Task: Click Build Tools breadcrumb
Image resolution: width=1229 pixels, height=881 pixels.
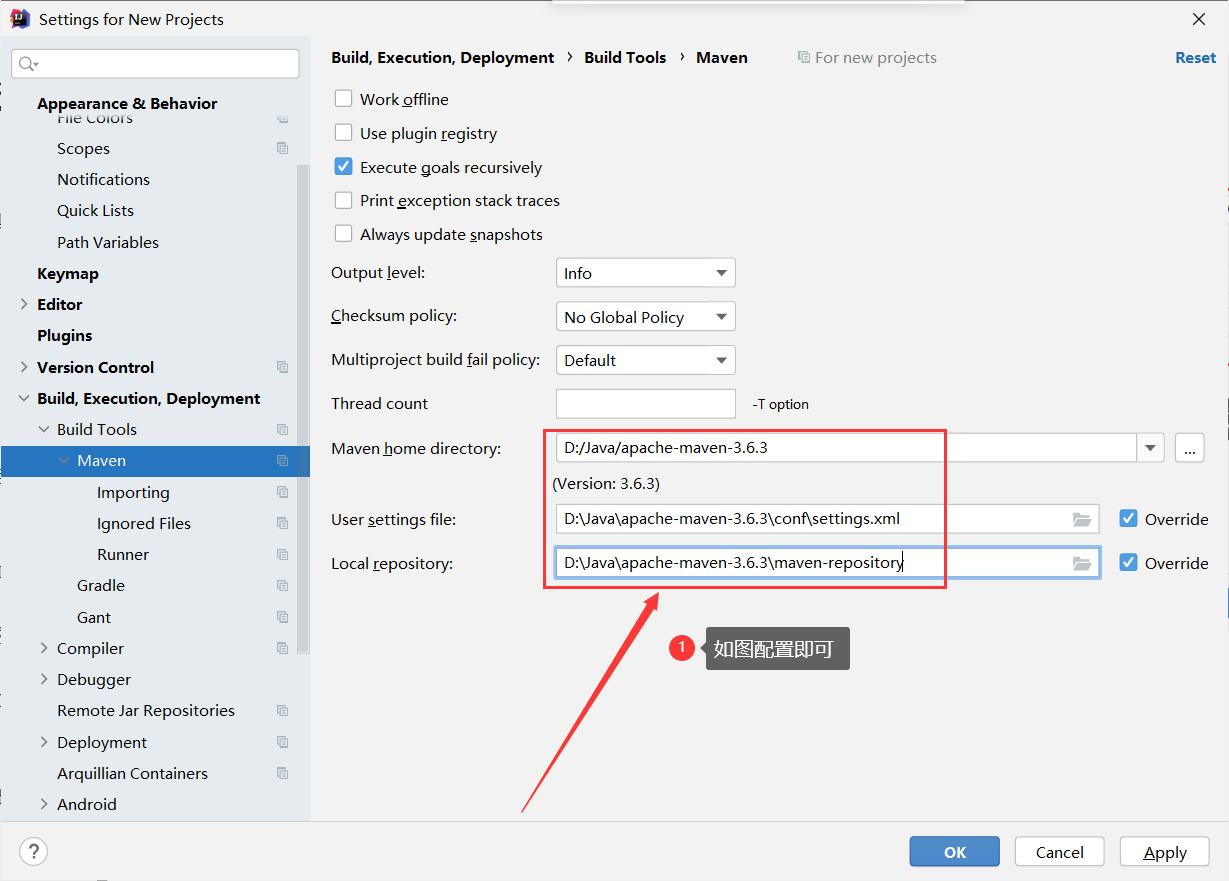Action: click(625, 57)
